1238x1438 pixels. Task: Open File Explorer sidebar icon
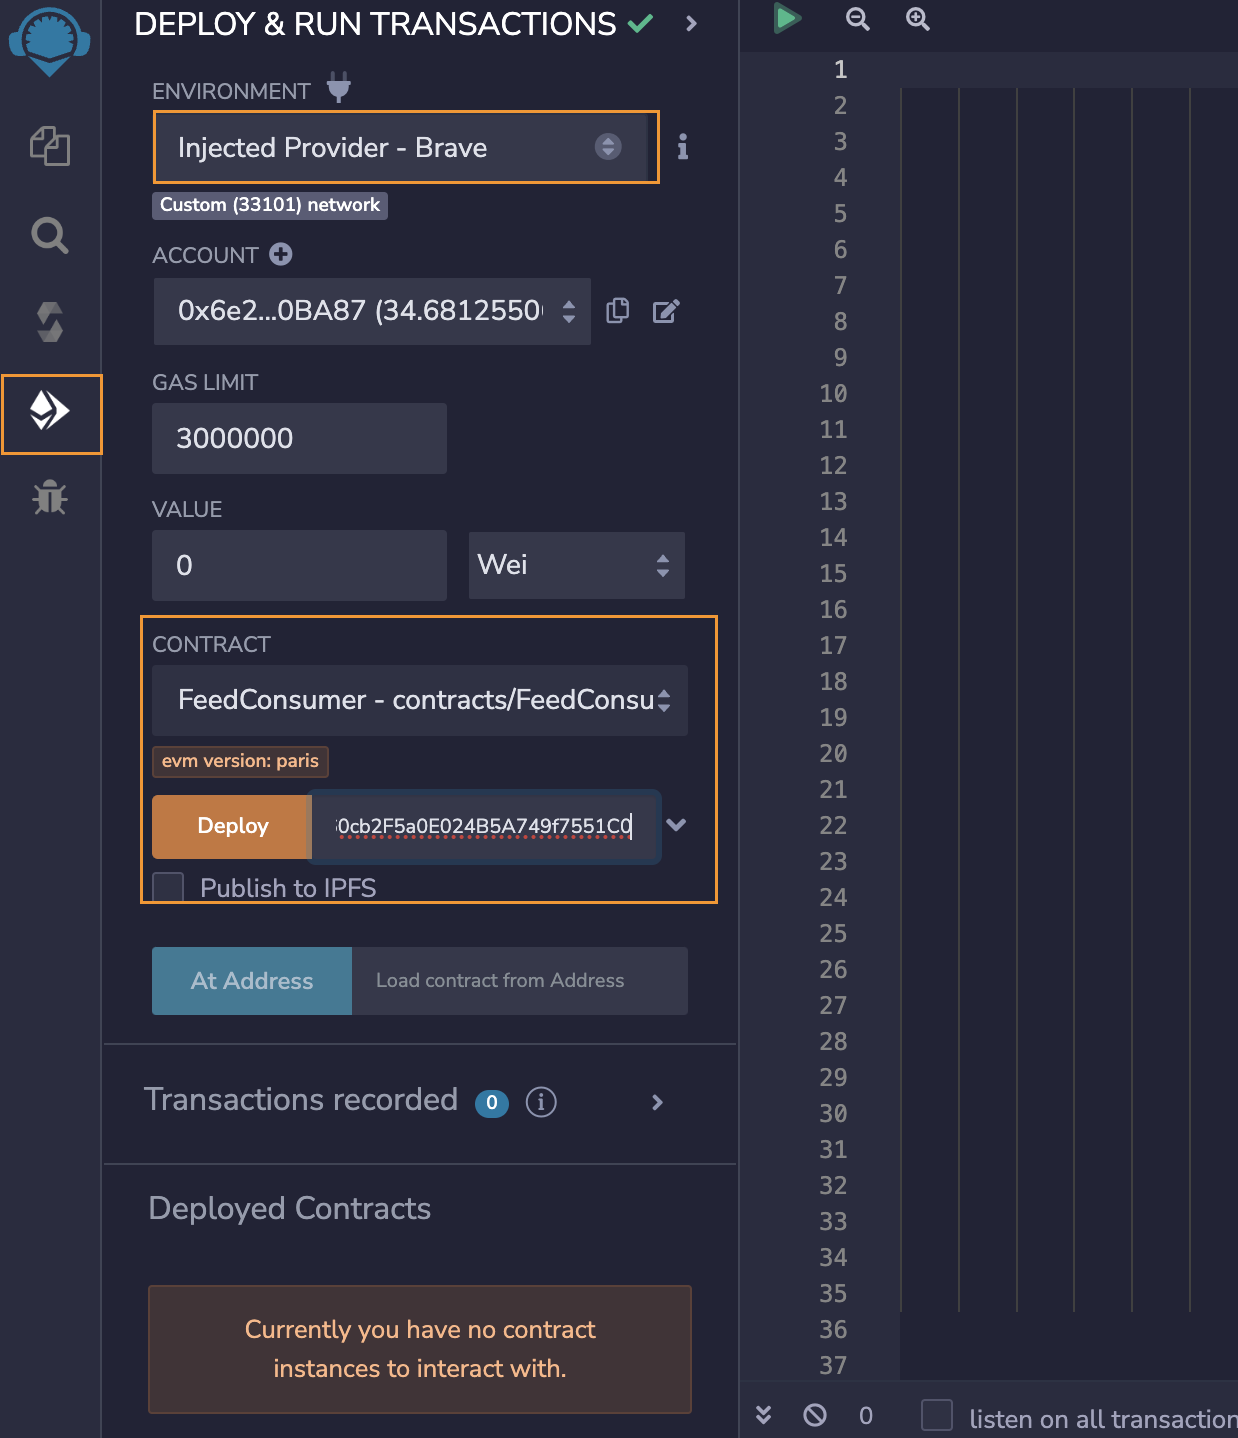tap(49, 146)
